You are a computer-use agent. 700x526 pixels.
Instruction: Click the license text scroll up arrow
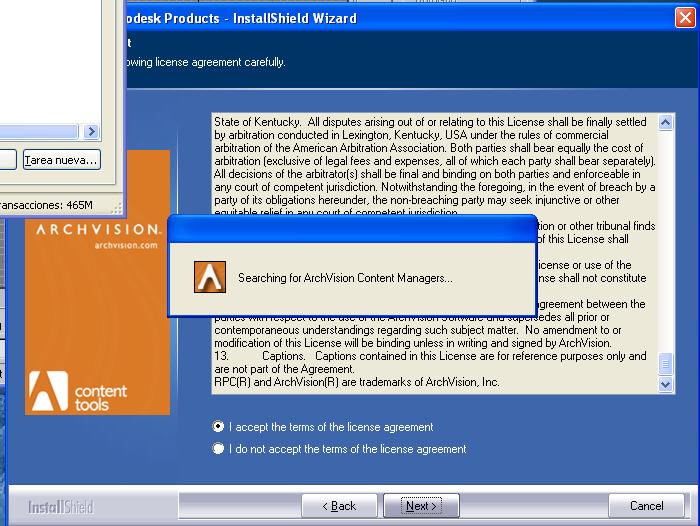click(665, 122)
